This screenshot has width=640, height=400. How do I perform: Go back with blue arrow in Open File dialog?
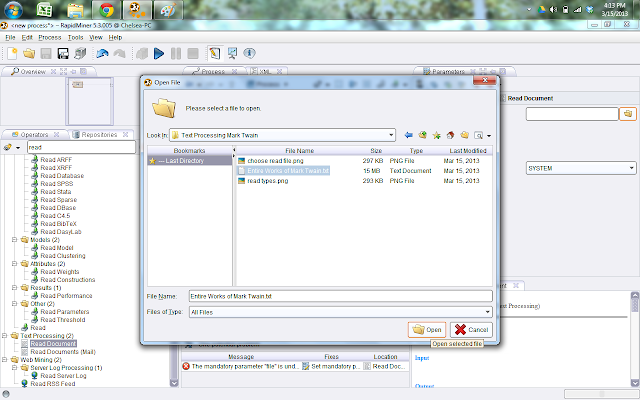(x=408, y=135)
